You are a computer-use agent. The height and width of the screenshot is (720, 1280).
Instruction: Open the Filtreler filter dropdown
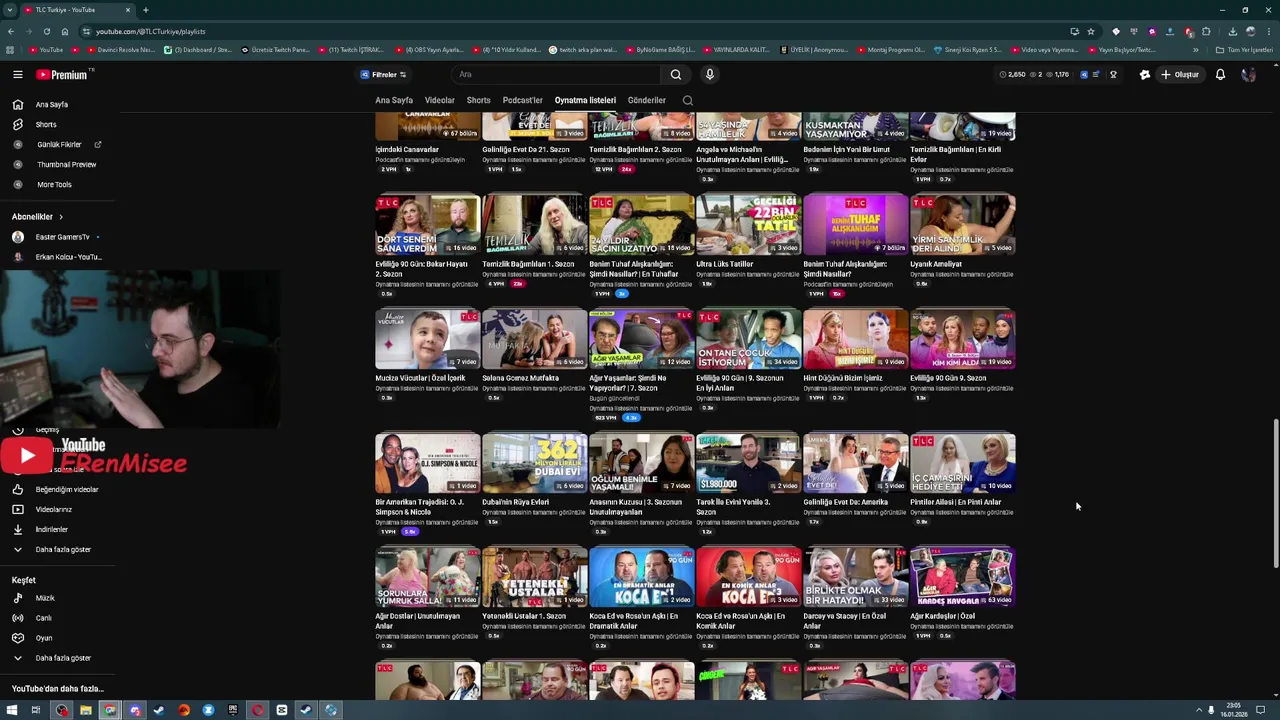pyautogui.click(x=384, y=74)
